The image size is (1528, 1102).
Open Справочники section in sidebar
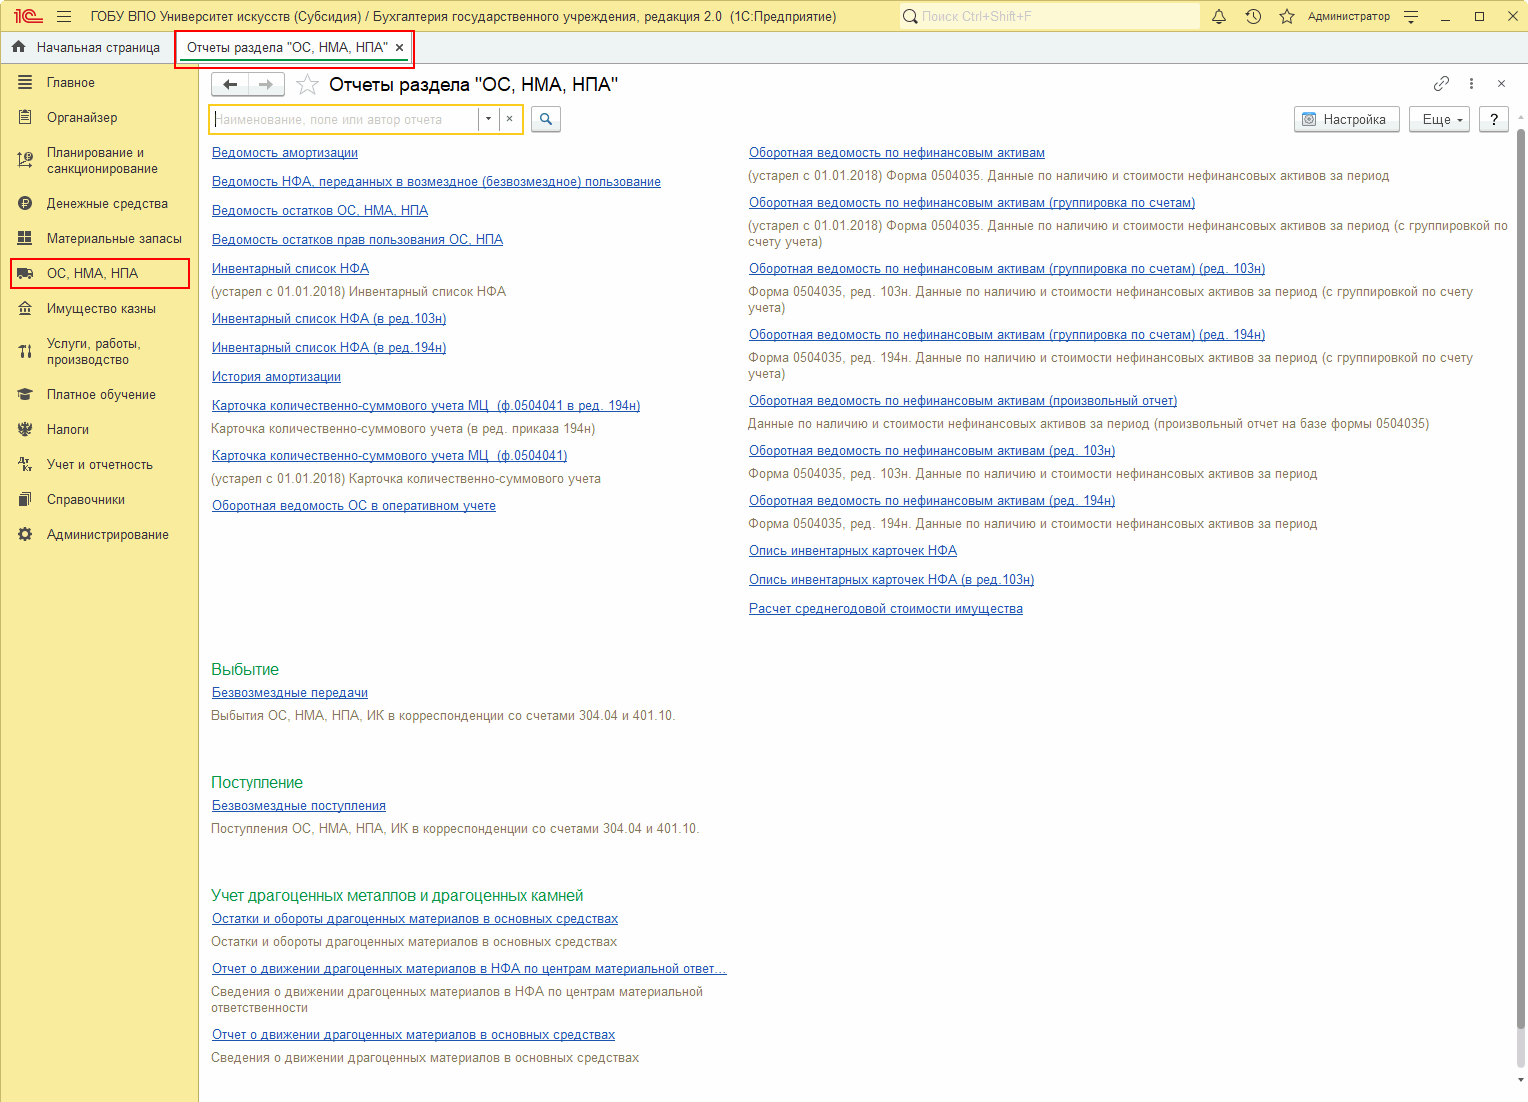click(86, 499)
